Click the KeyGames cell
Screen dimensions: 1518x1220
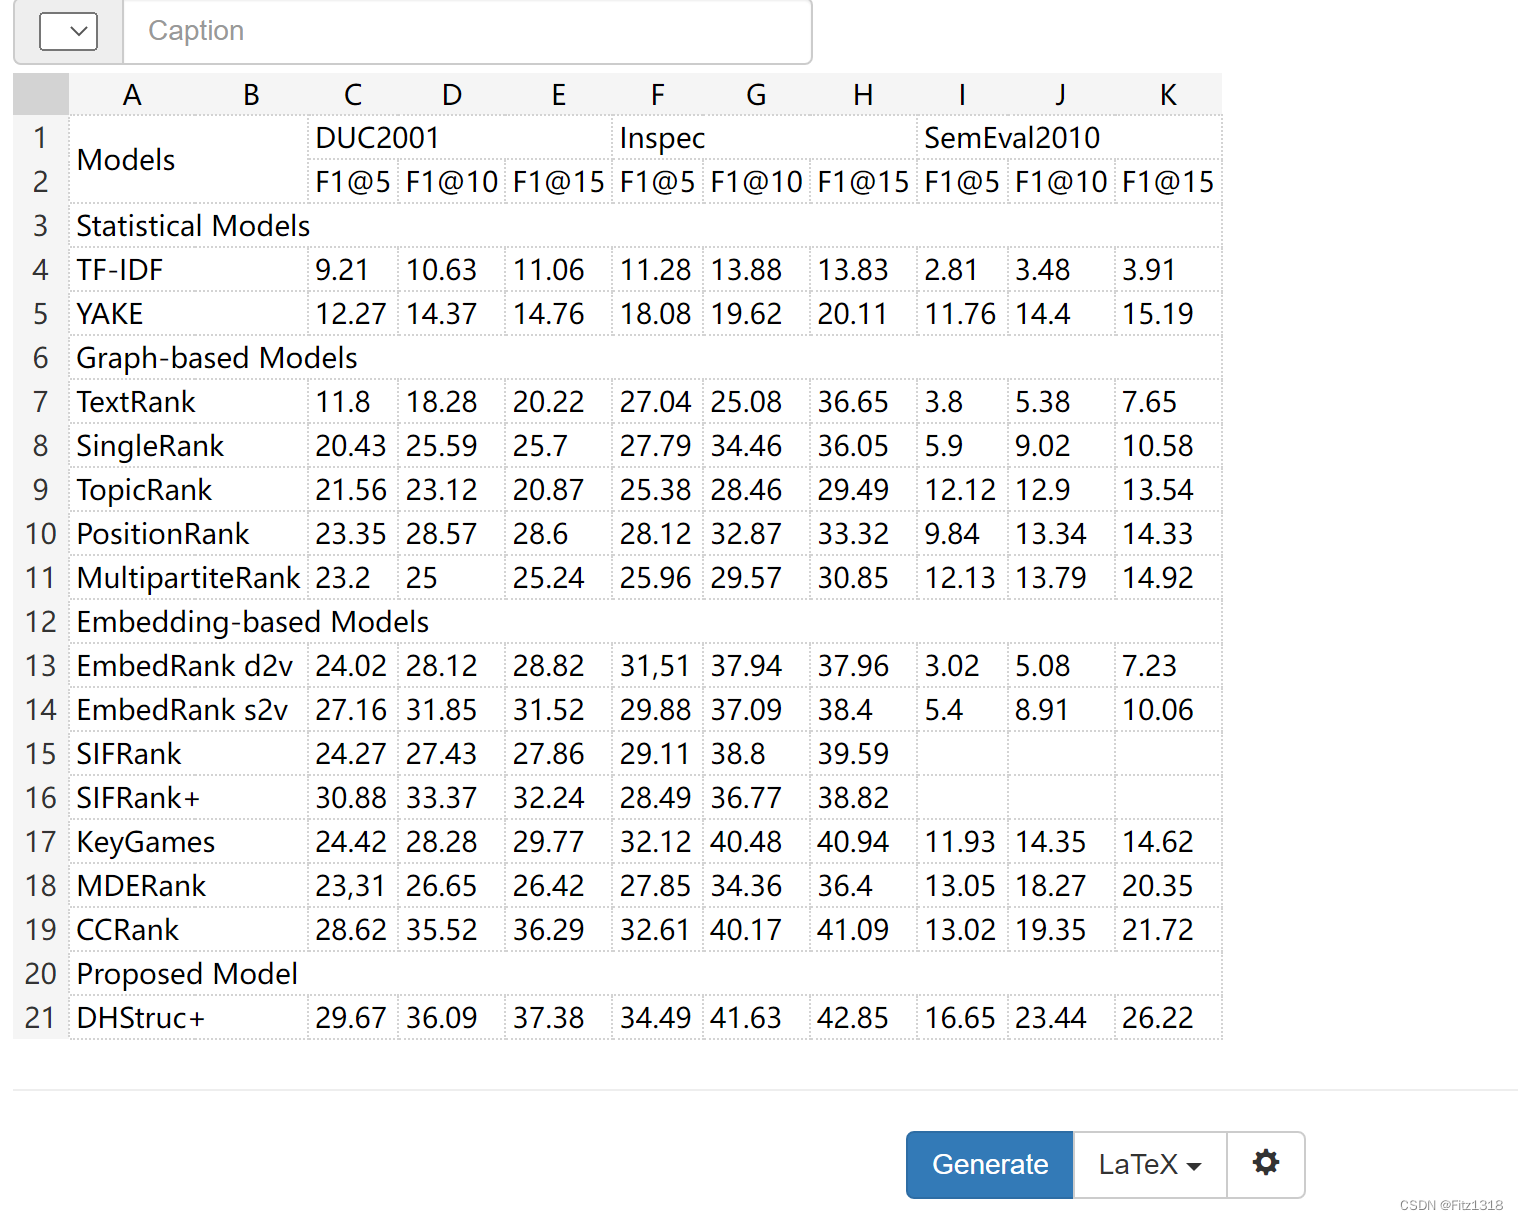click(188, 842)
